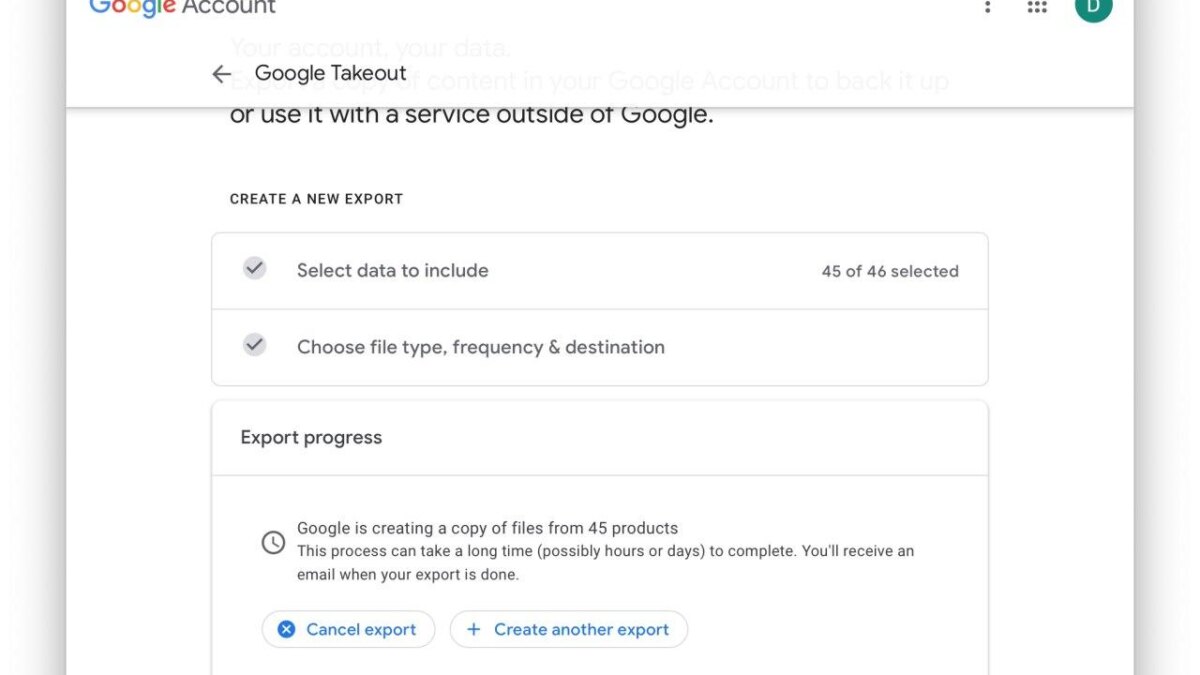Click the plus icon in Create another export
This screenshot has height=675, width=1200.
coord(474,629)
